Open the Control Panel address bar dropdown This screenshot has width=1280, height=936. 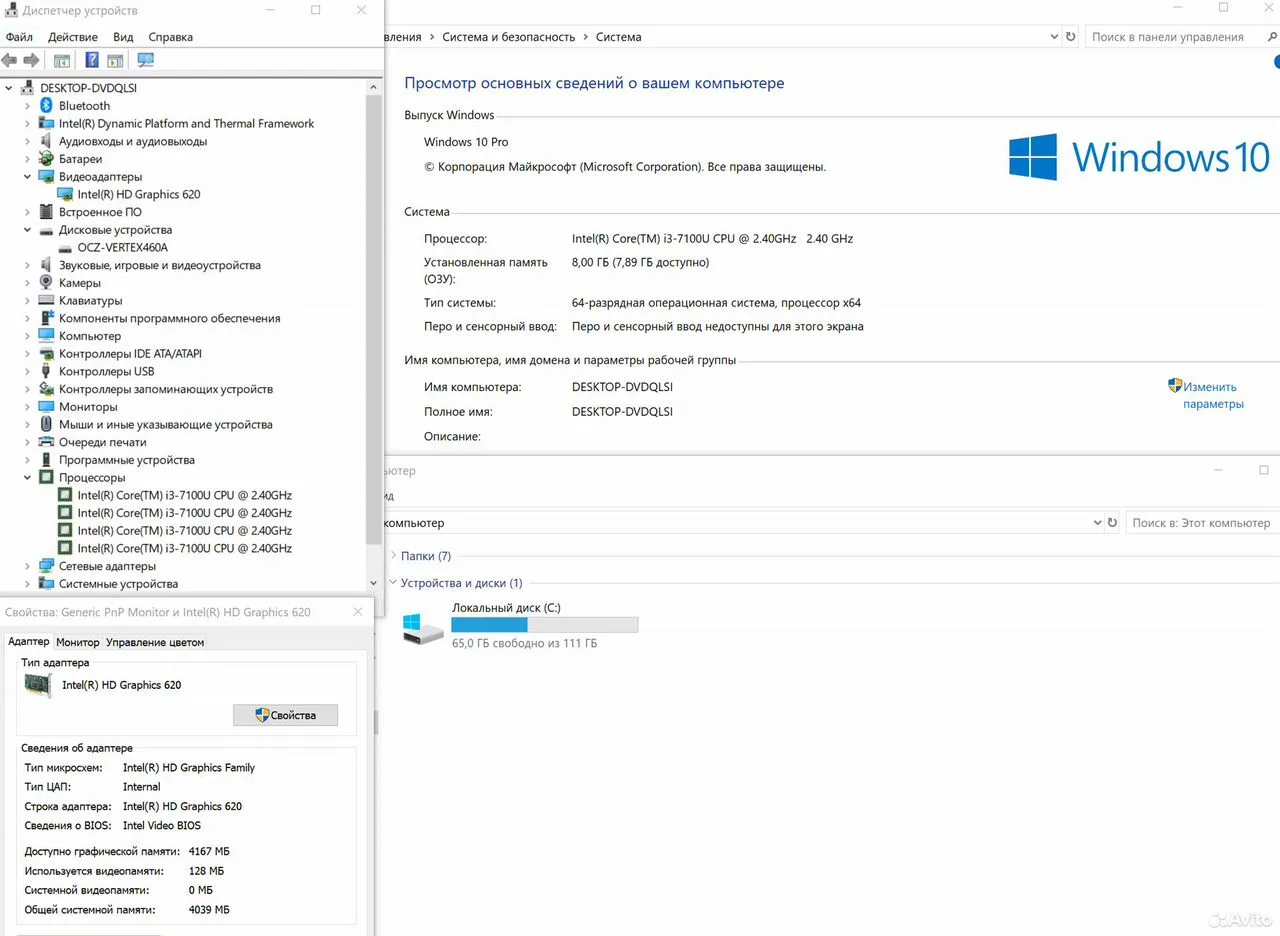click(x=1054, y=37)
